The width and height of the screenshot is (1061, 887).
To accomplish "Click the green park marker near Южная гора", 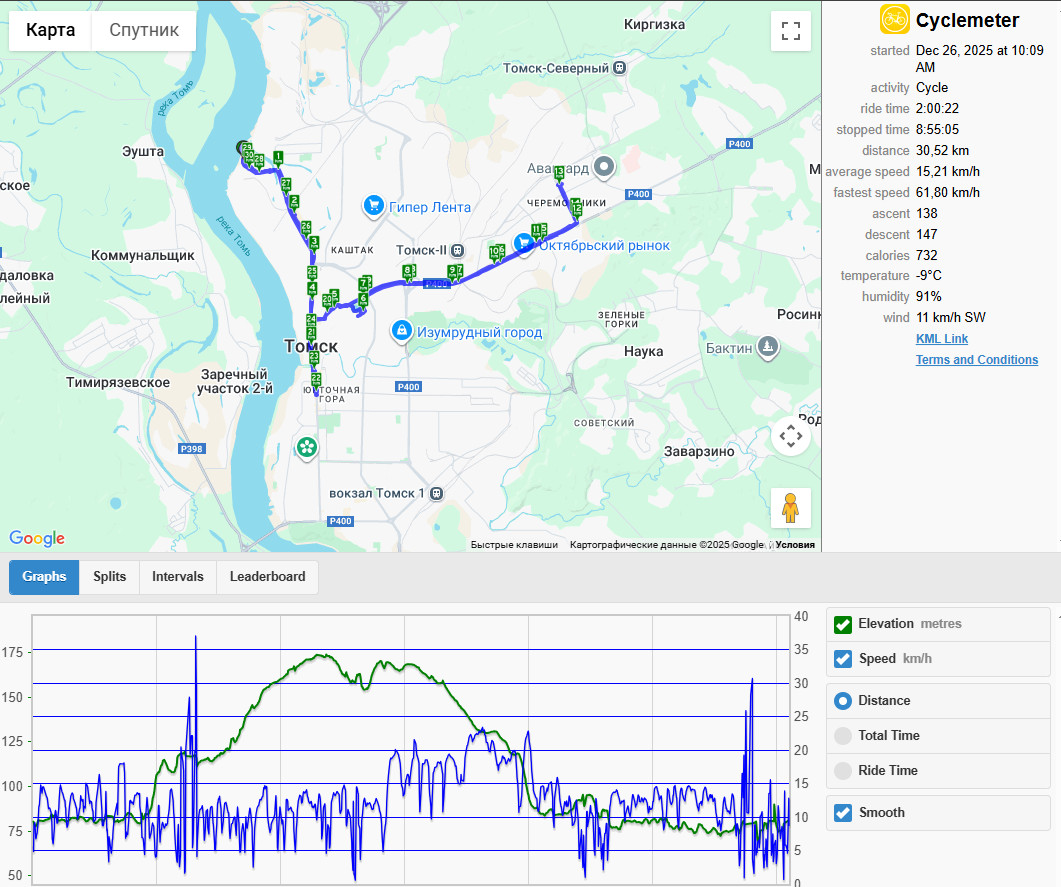I will coord(307,447).
